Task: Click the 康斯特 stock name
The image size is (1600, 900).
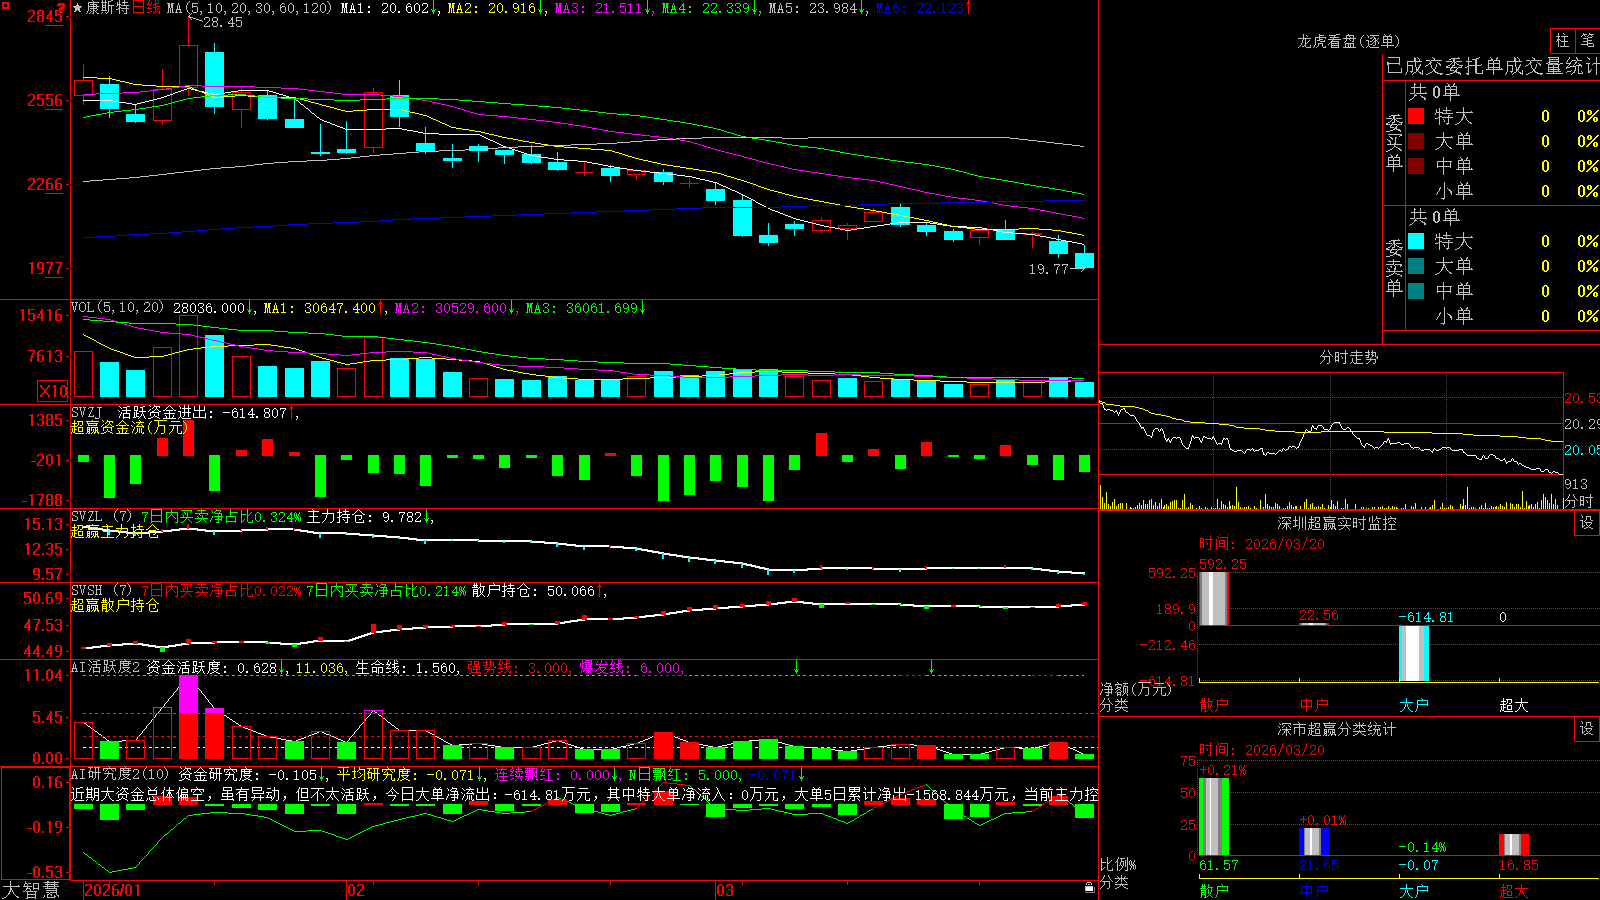Action: (107, 8)
